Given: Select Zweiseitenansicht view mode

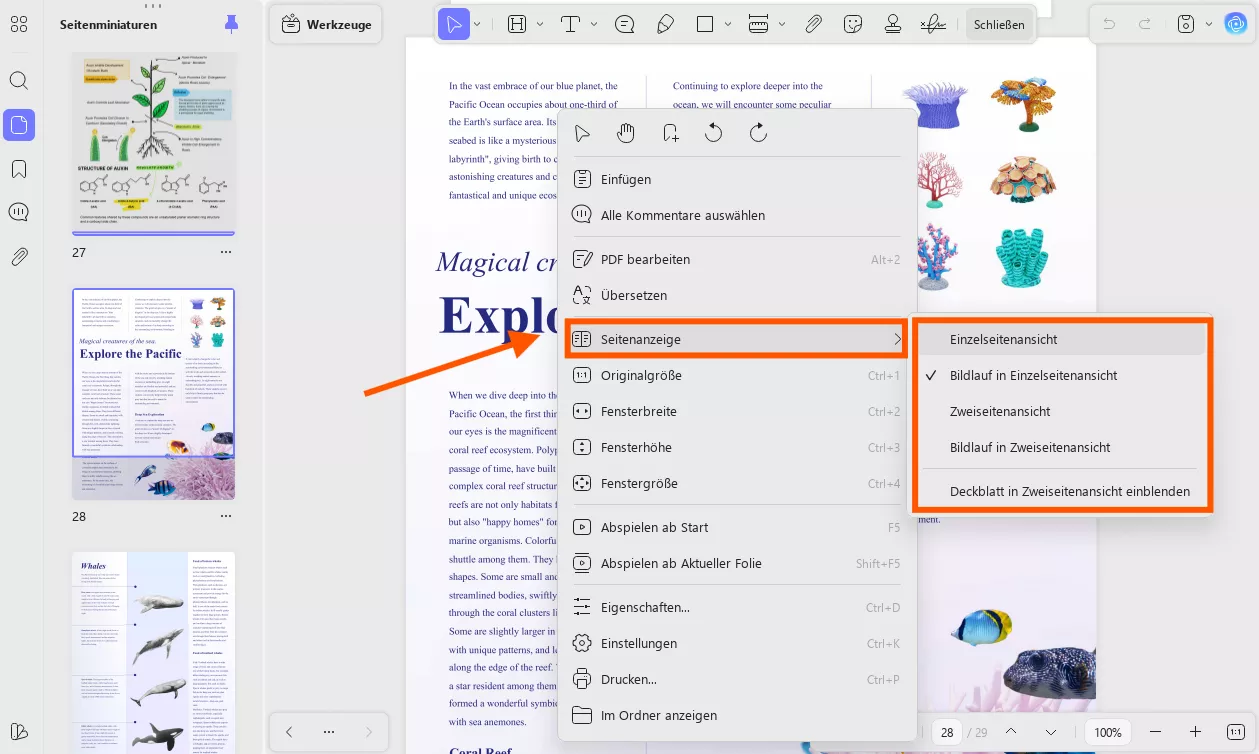Looking at the screenshot, I should click(x=1059, y=411).
